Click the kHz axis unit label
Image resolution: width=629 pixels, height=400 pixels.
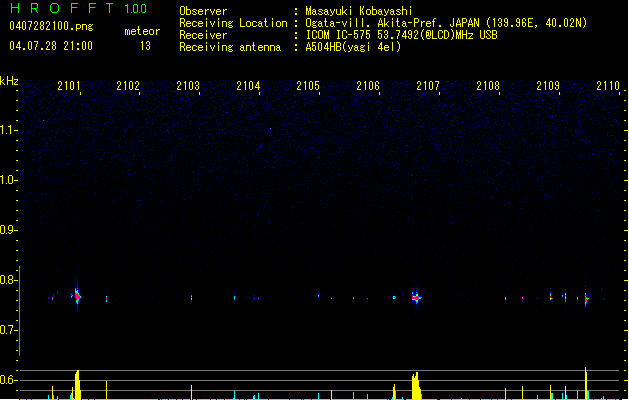point(9,81)
